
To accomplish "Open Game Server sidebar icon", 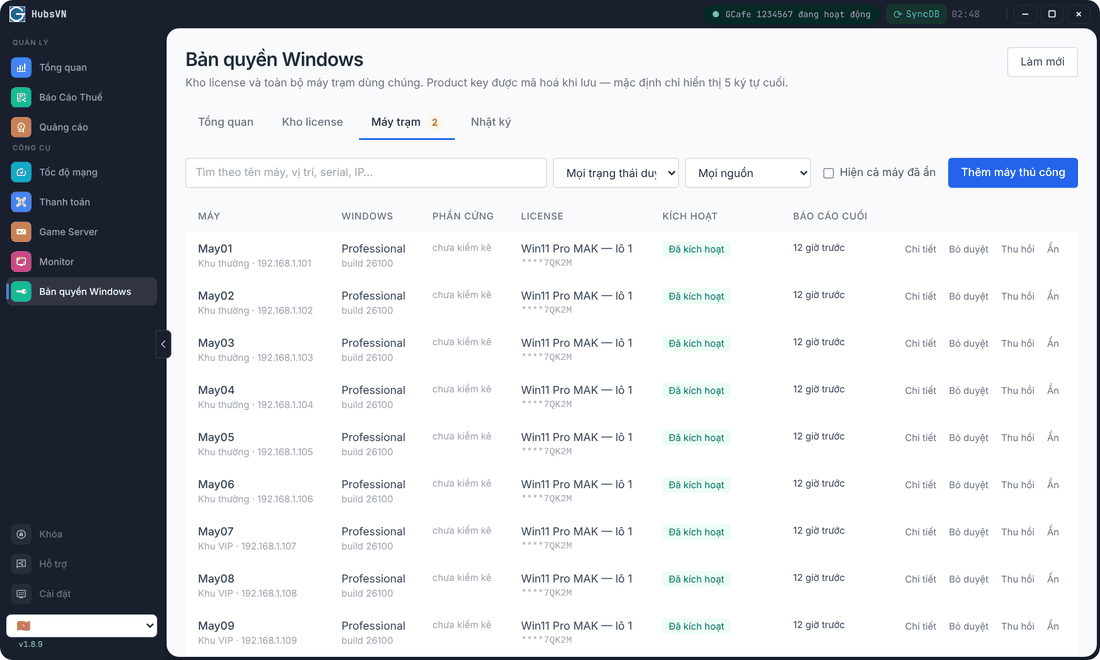I will pos(21,232).
